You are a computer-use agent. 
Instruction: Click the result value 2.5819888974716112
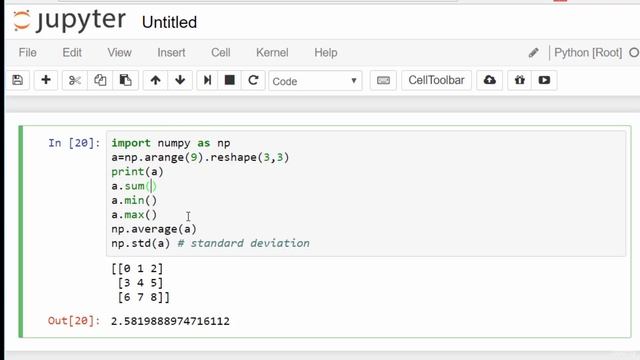tap(170, 321)
